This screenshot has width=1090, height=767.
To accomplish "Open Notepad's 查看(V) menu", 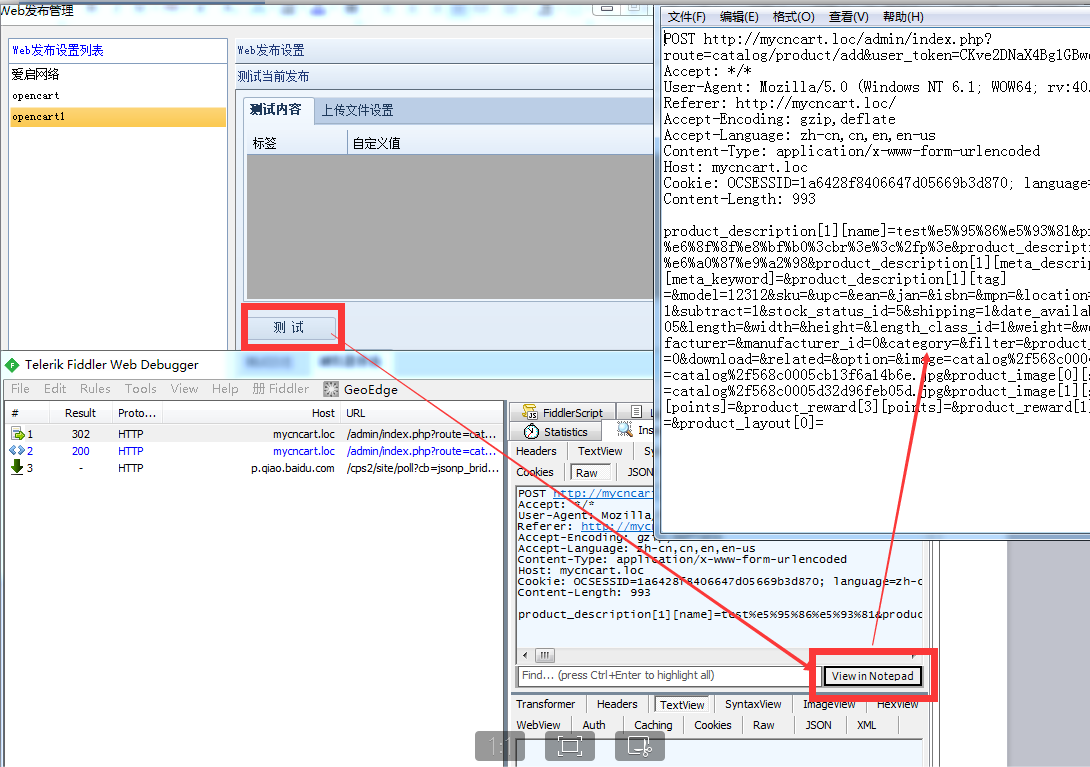I will [848, 17].
